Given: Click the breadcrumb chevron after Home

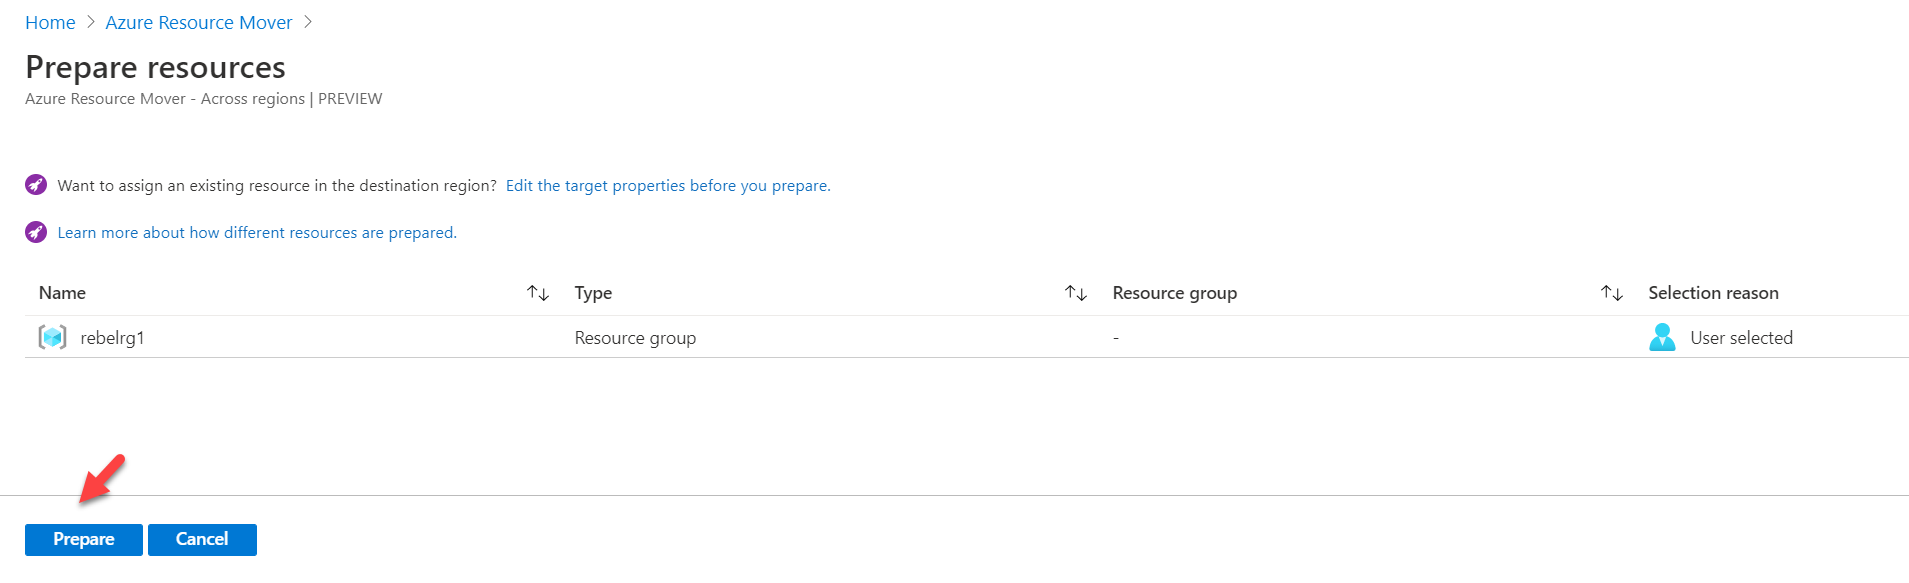Looking at the screenshot, I should 91,22.
